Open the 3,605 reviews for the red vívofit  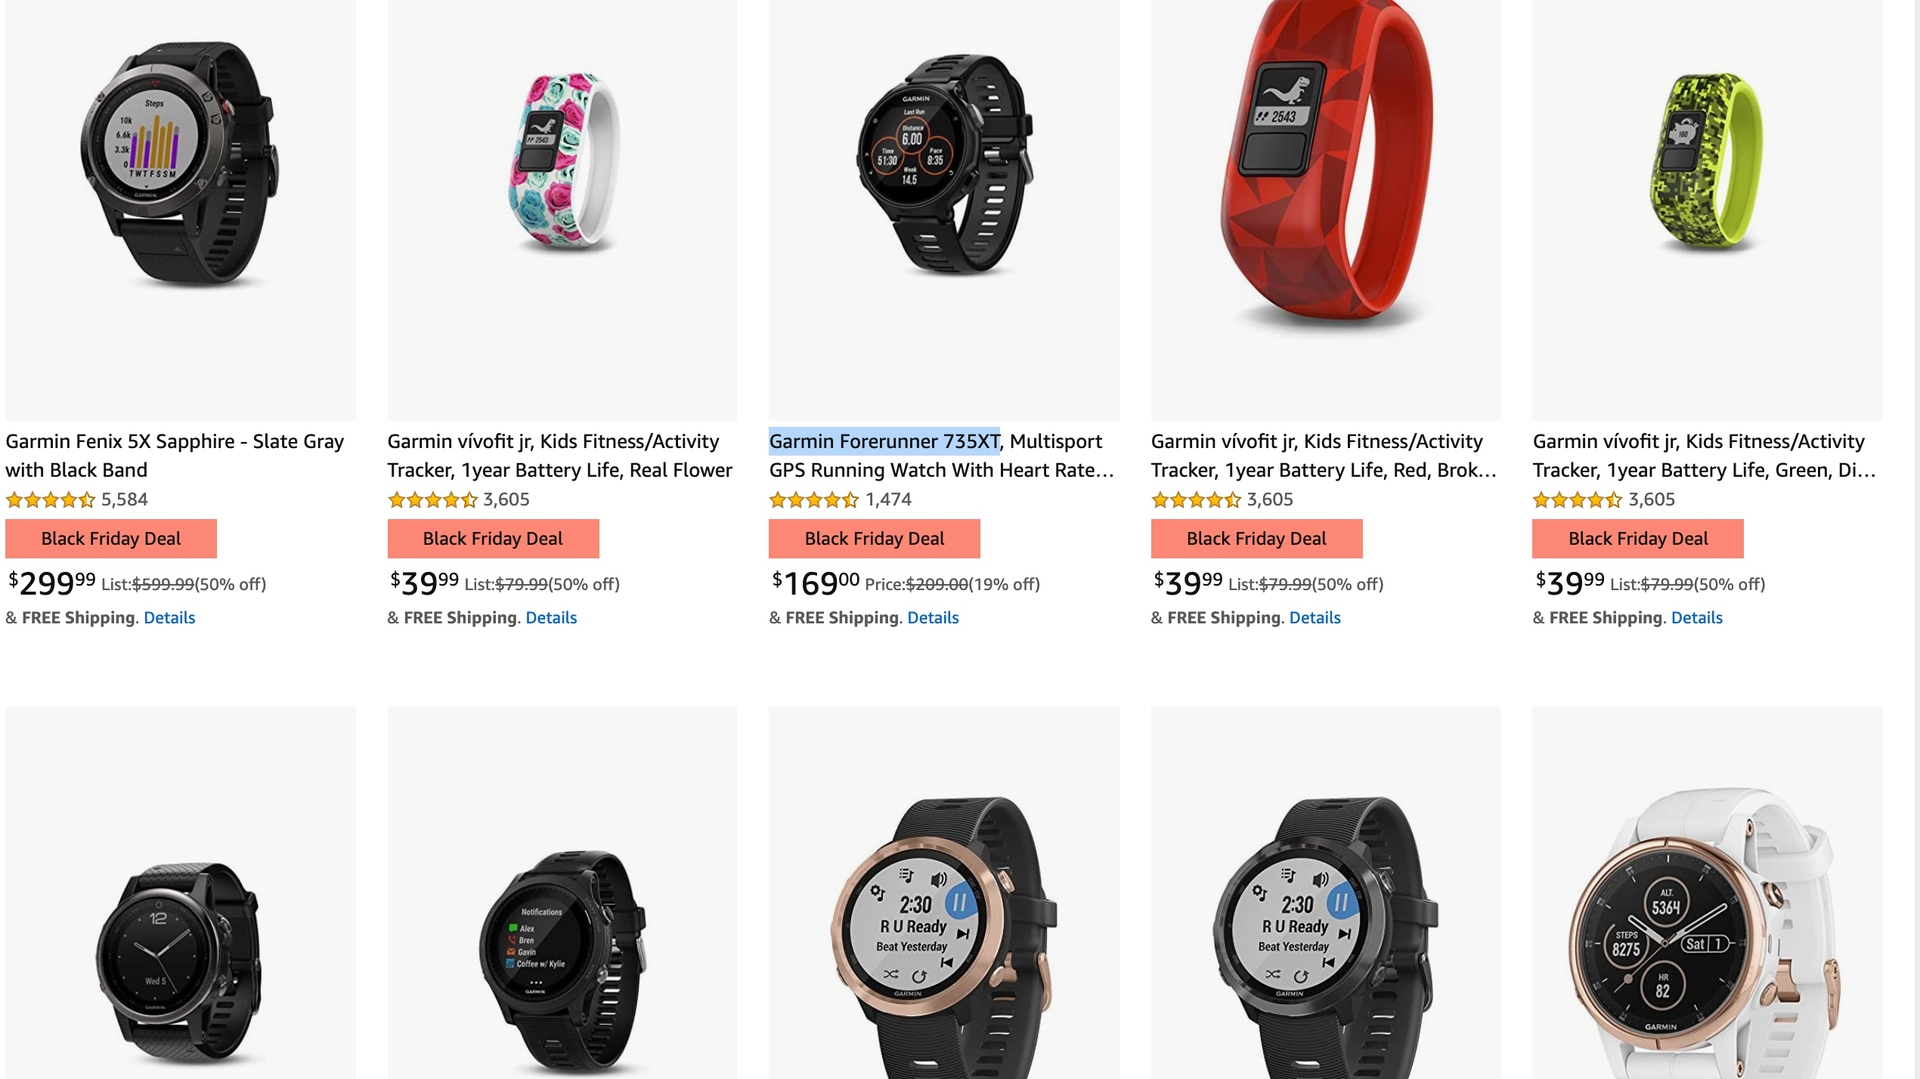click(x=1270, y=499)
